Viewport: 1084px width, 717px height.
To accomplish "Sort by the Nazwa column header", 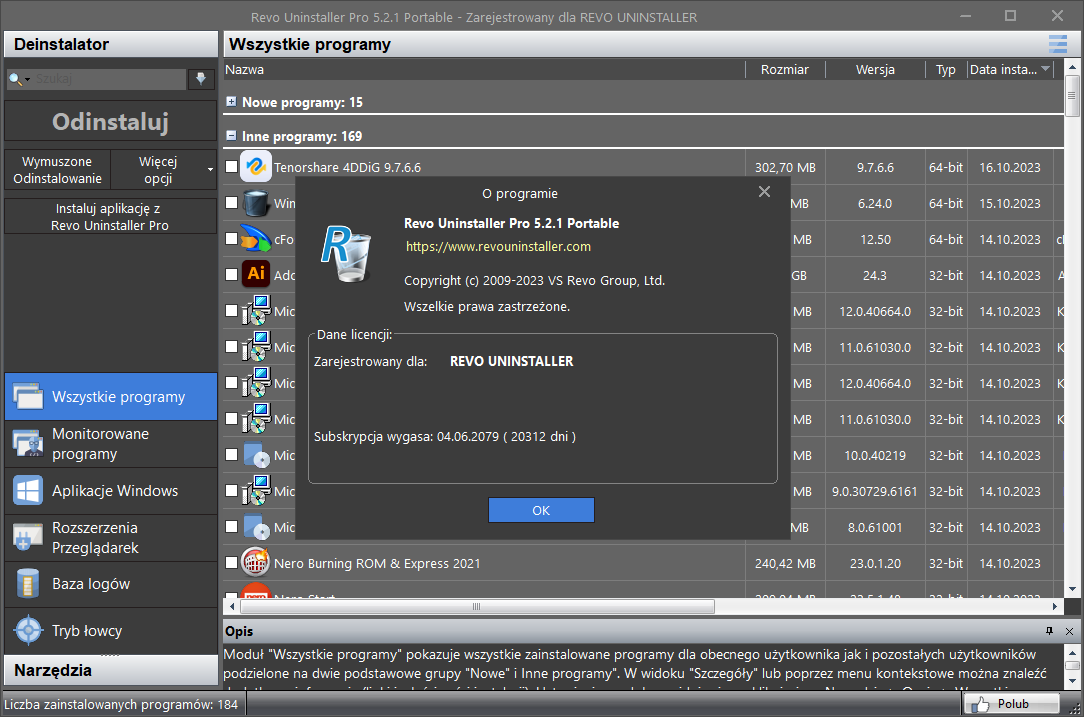I will tap(484, 70).
